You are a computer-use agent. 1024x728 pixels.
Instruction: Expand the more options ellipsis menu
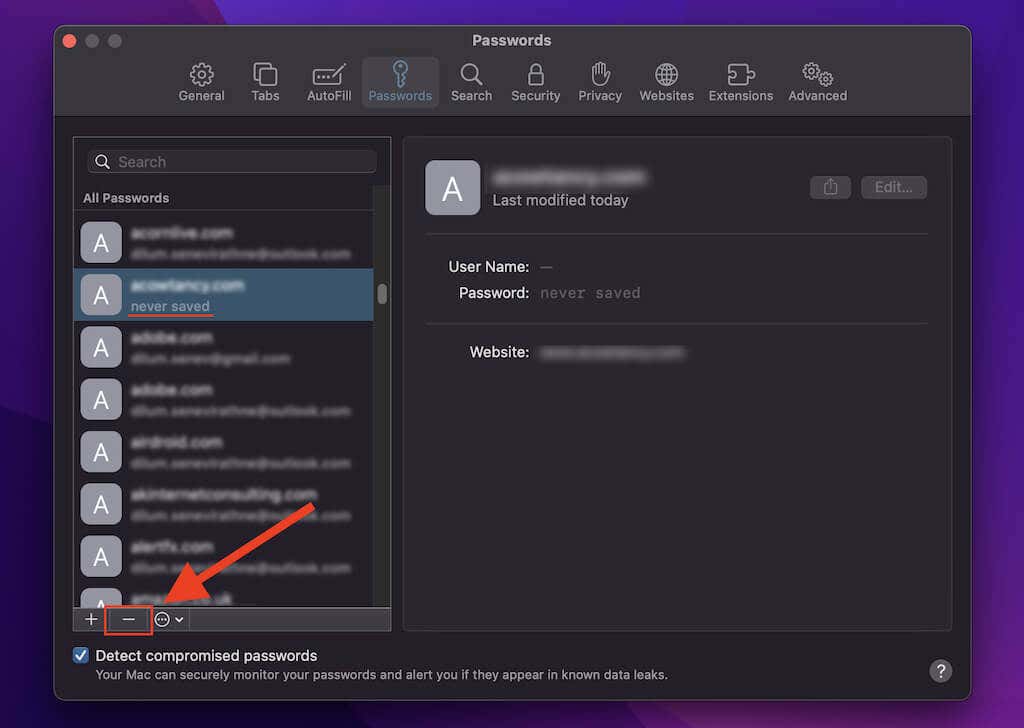click(x=168, y=620)
